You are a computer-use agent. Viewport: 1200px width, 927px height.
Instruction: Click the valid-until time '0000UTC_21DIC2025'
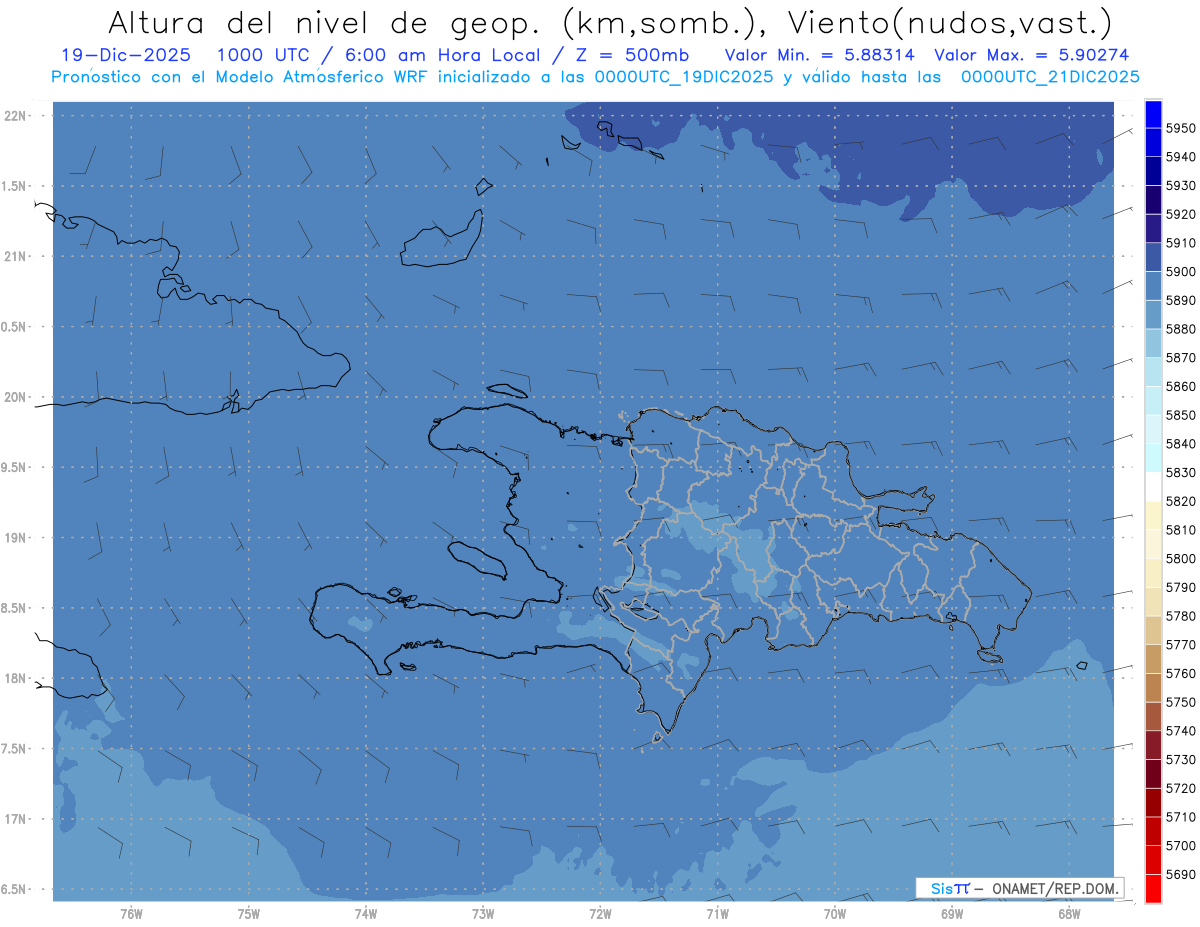pos(1050,77)
